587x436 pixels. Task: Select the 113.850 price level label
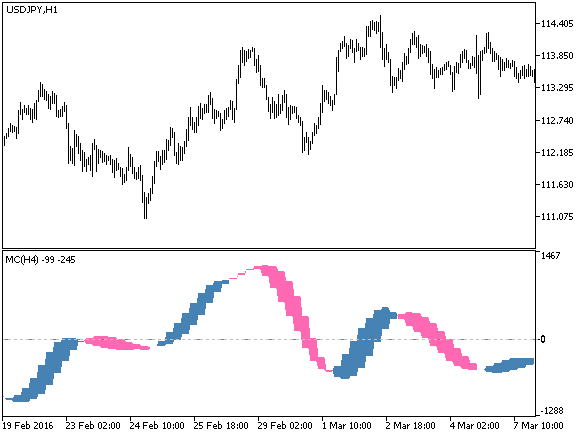(557, 56)
